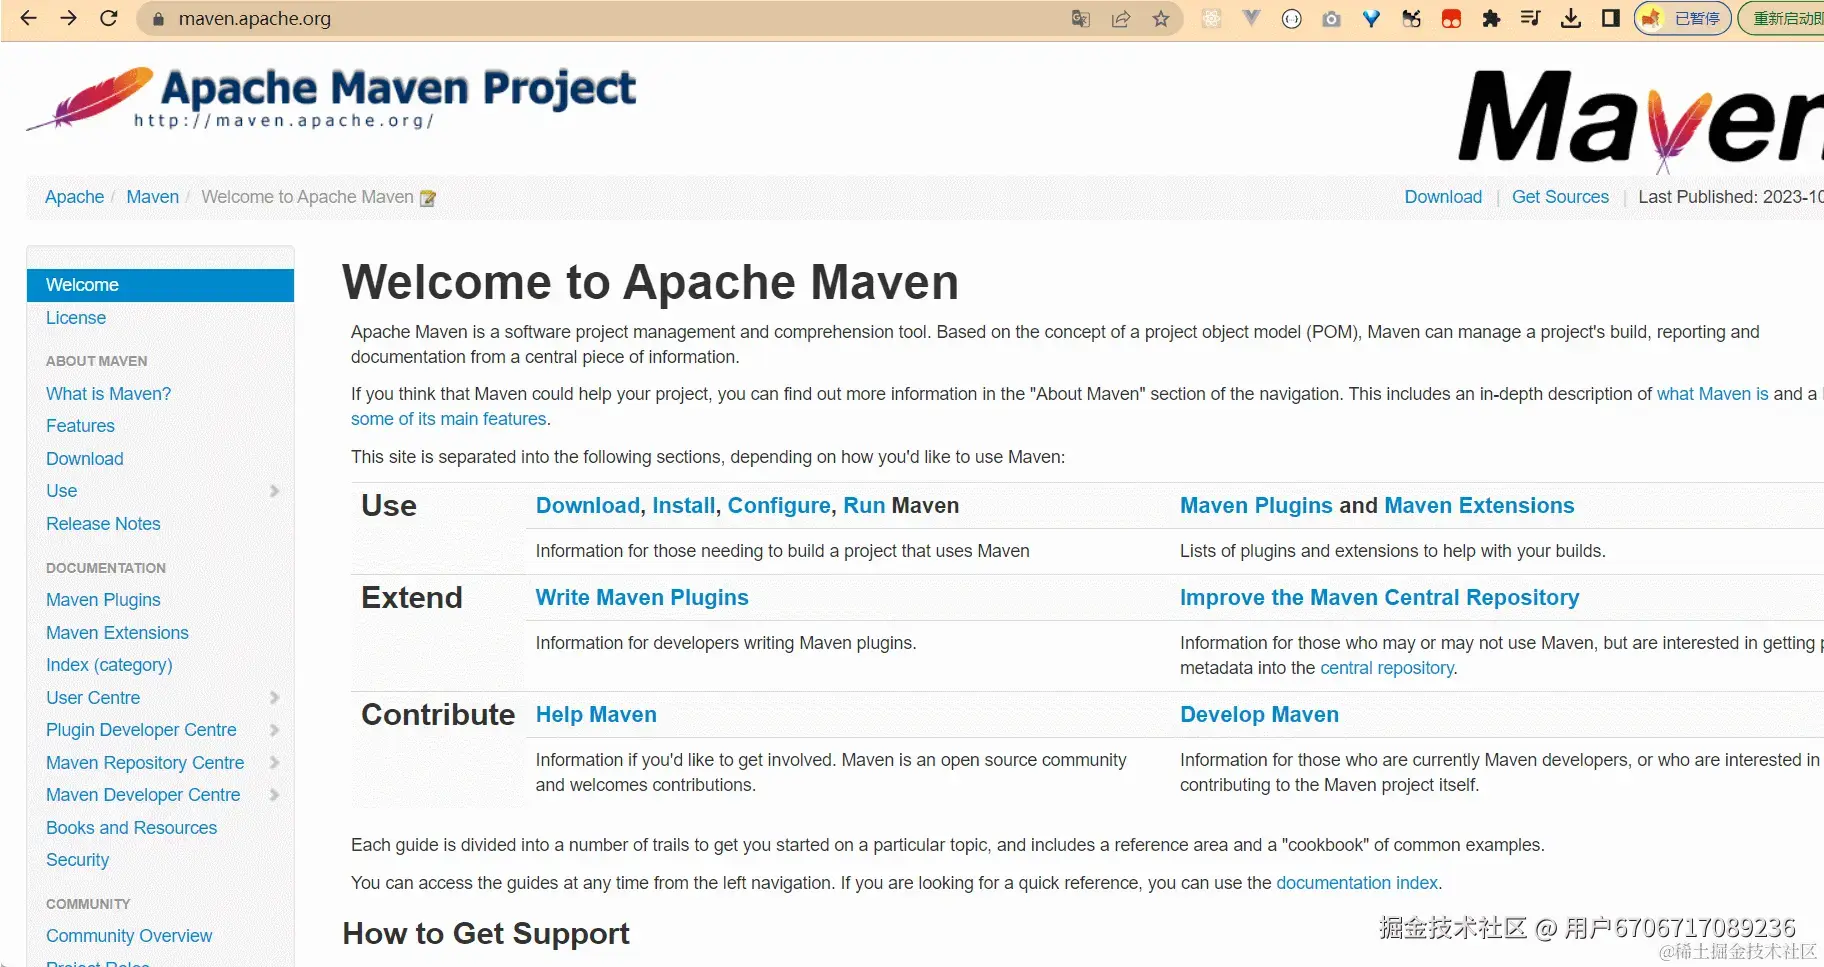Select Welcome in the left navigation
The height and width of the screenshot is (967, 1824).
[160, 285]
